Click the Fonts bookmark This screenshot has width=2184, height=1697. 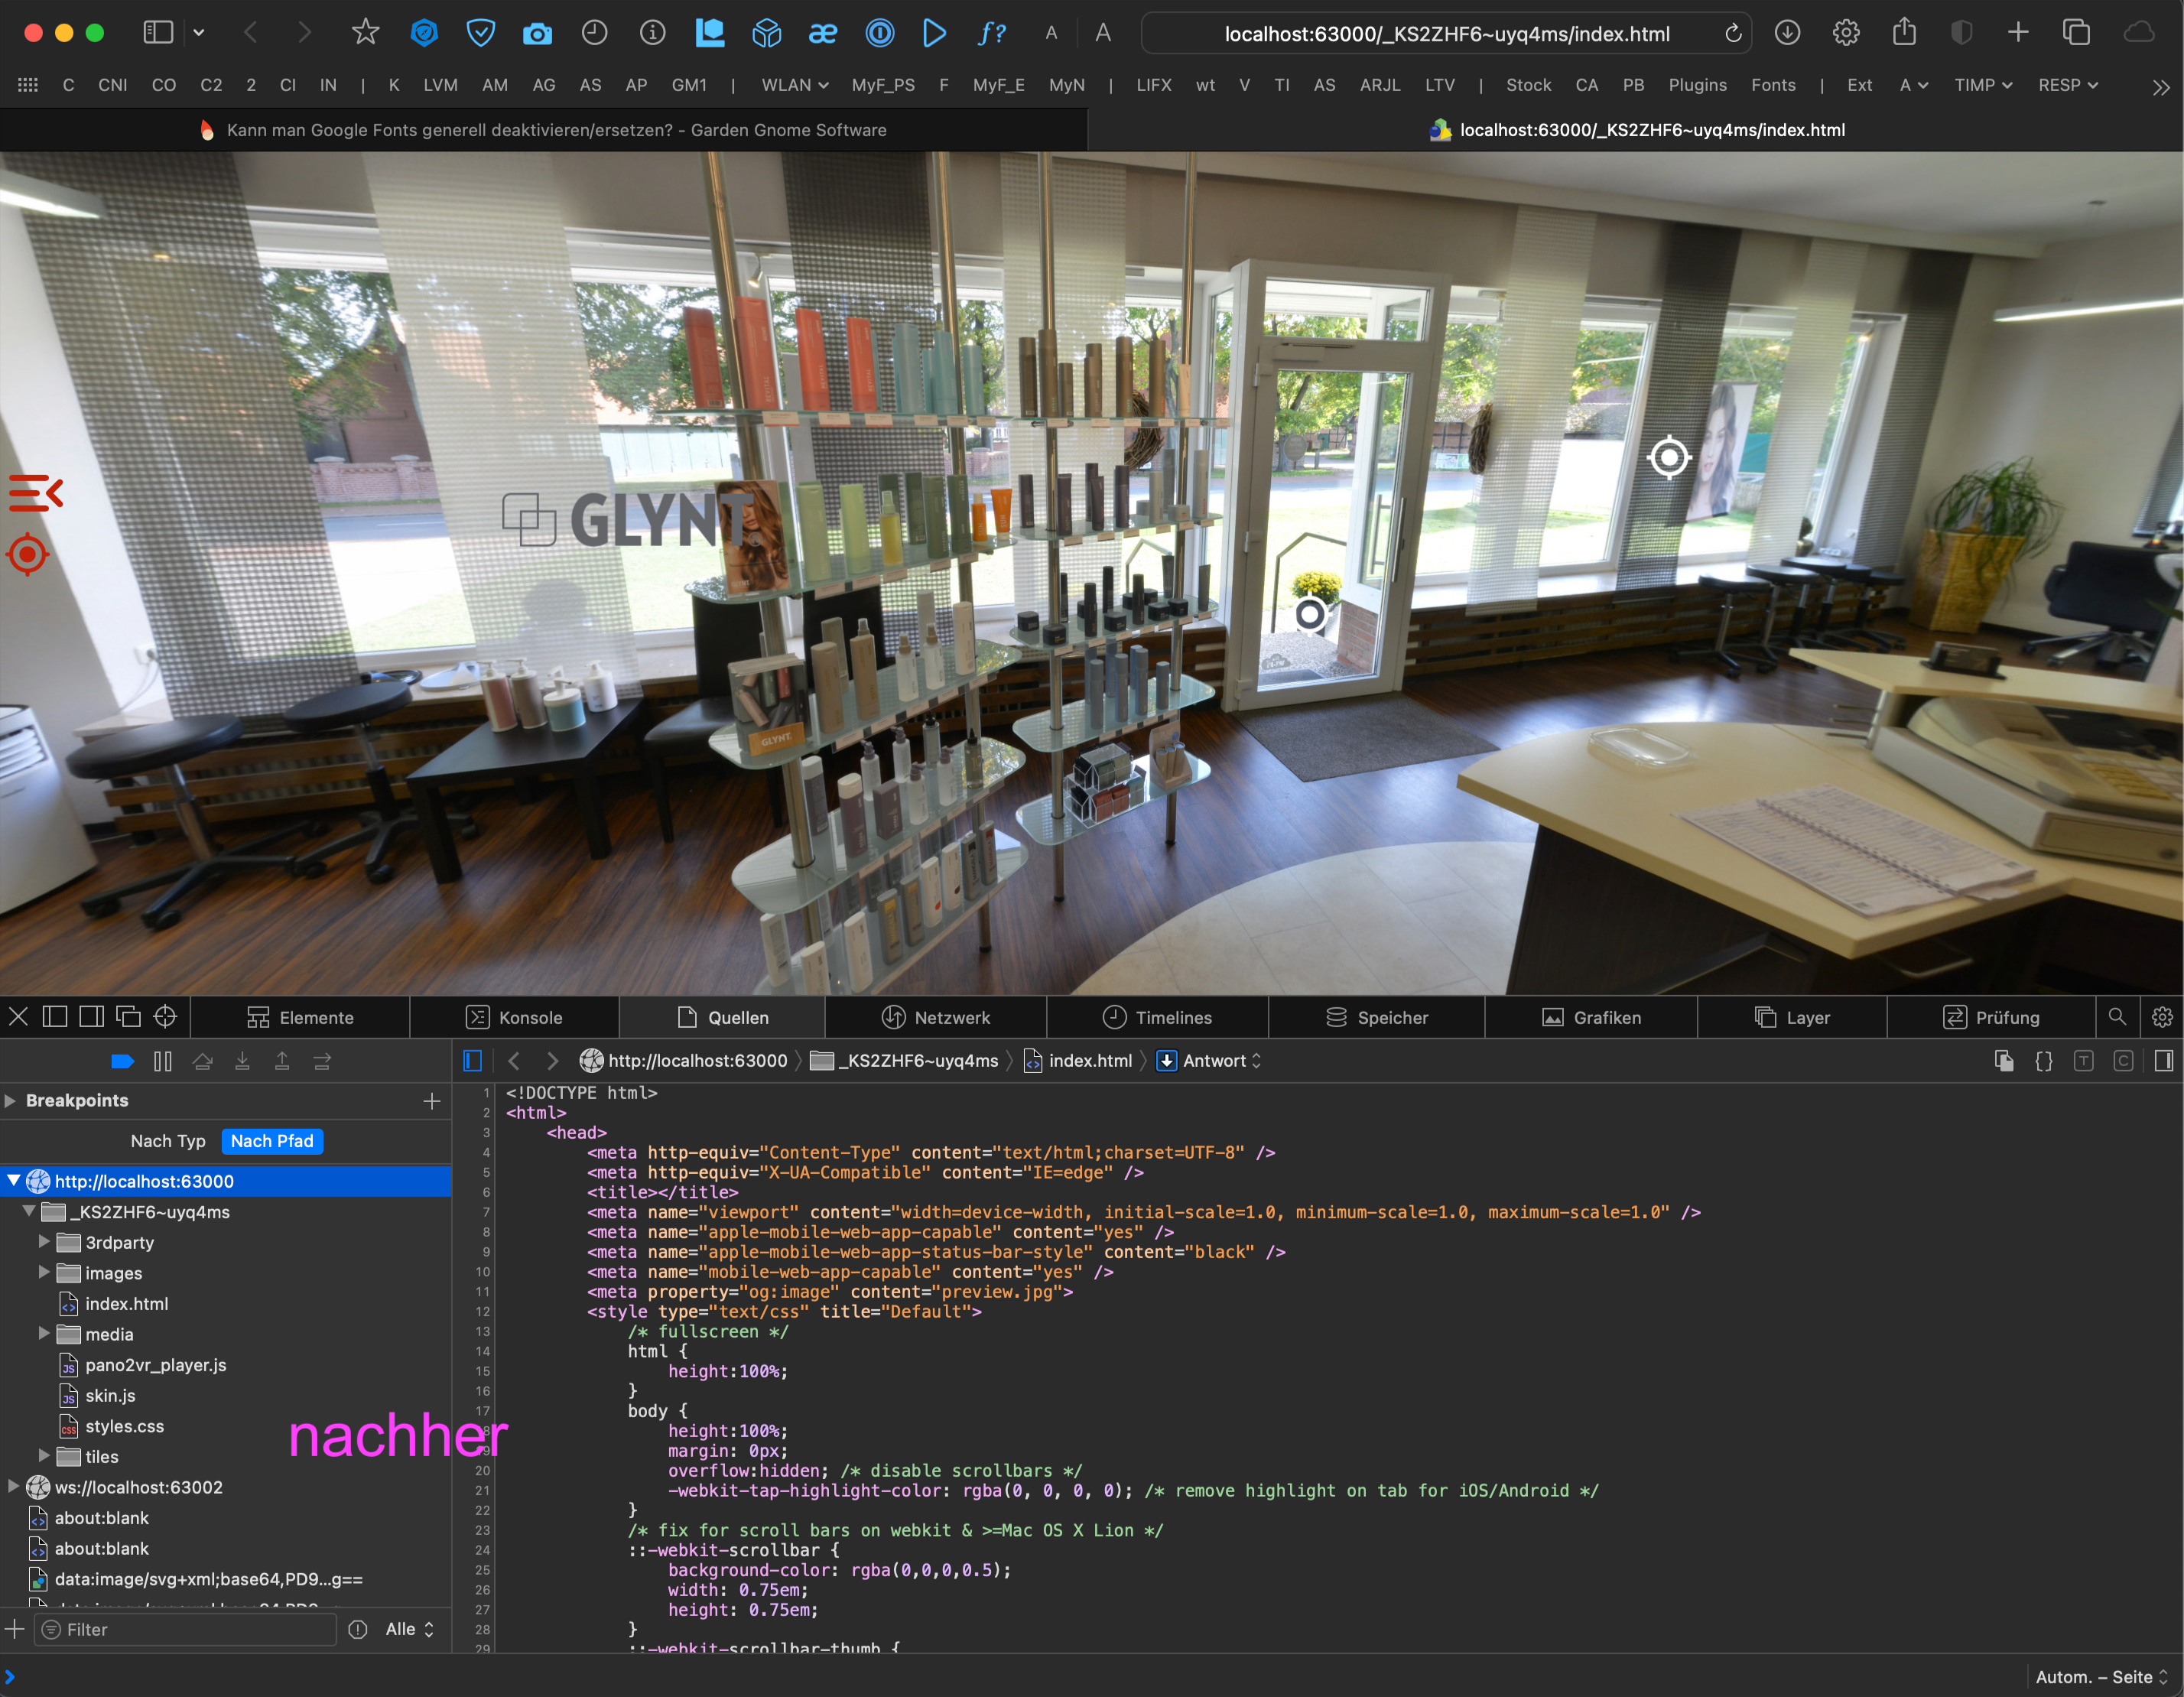click(x=1773, y=85)
